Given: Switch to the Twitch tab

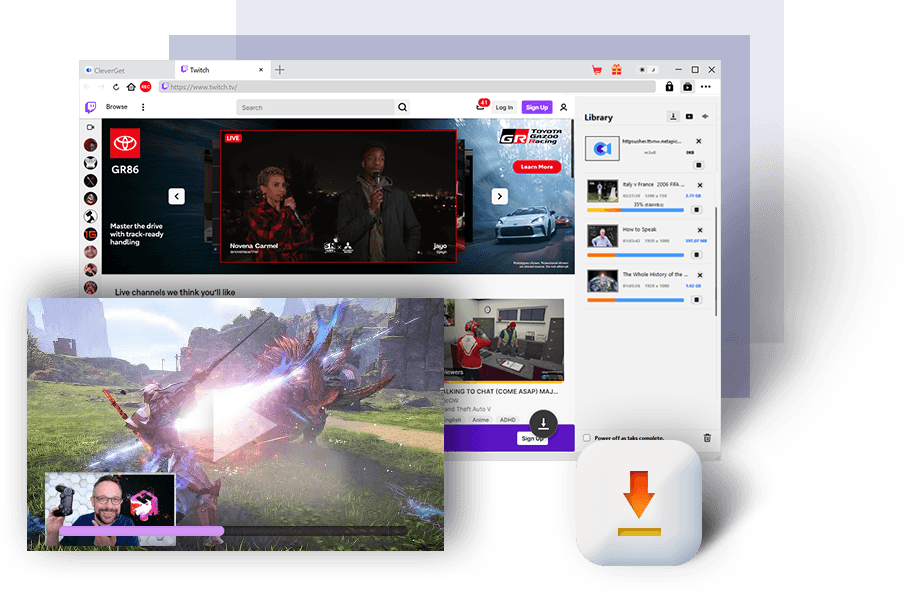Looking at the screenshot, I should pos(223,69).
